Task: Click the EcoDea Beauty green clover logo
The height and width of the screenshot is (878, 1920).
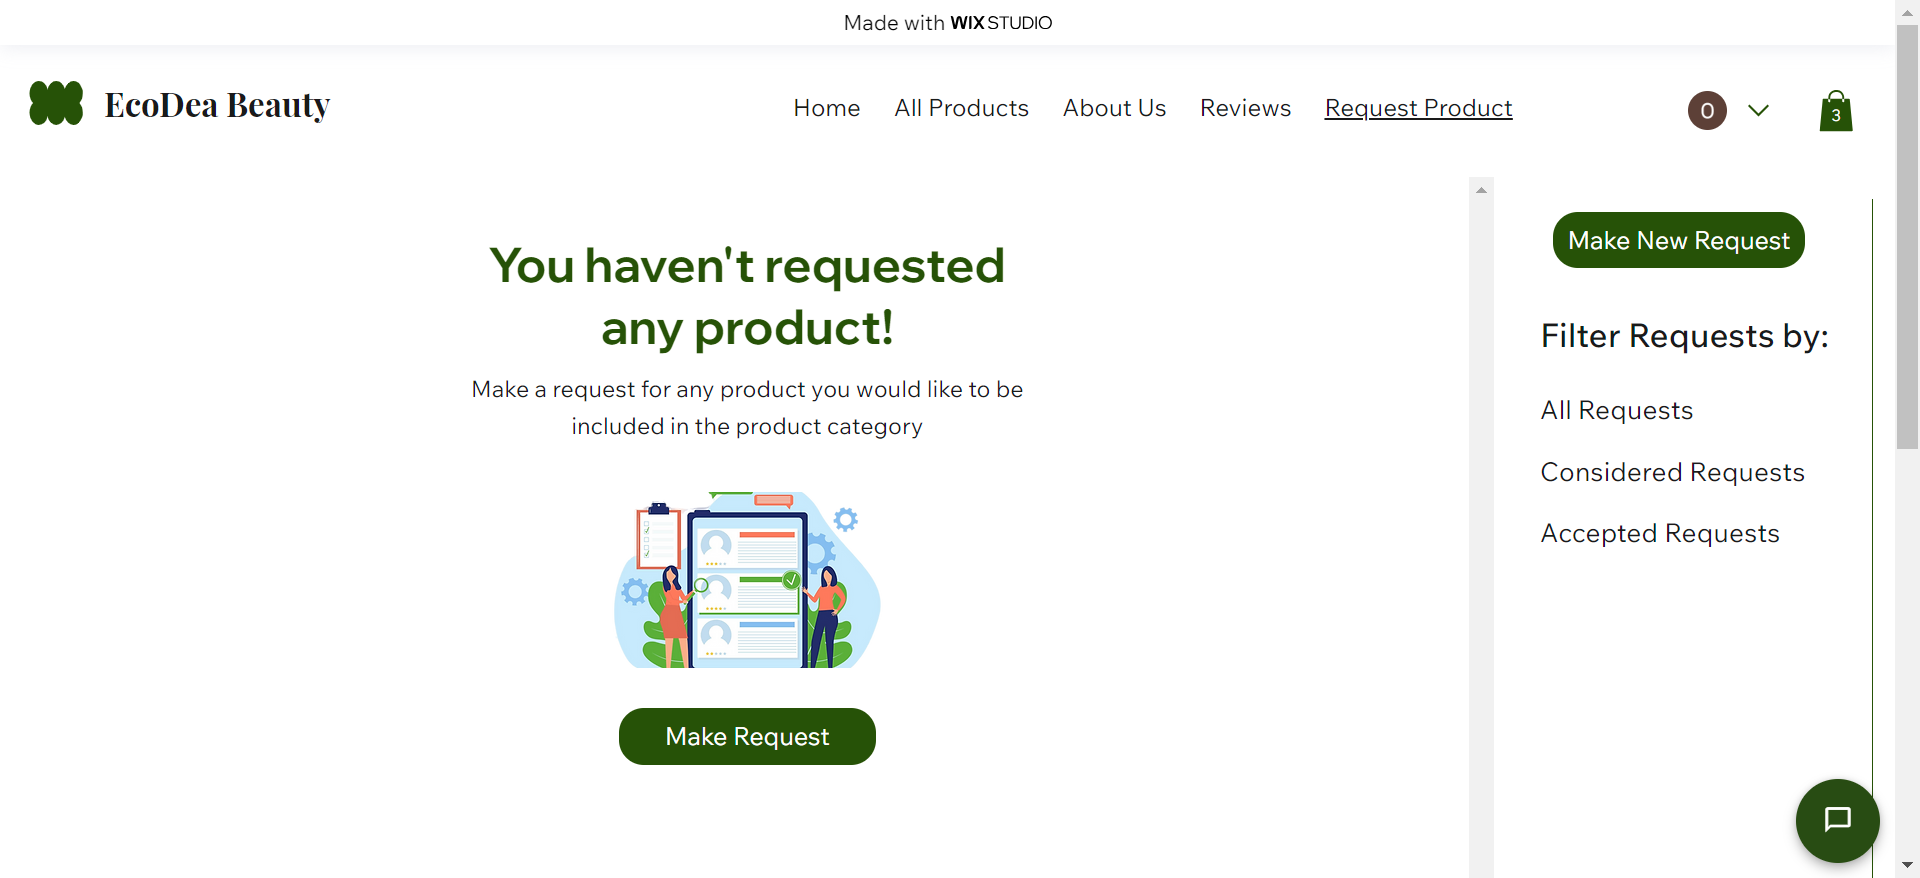Action: [x=56, y=103]
